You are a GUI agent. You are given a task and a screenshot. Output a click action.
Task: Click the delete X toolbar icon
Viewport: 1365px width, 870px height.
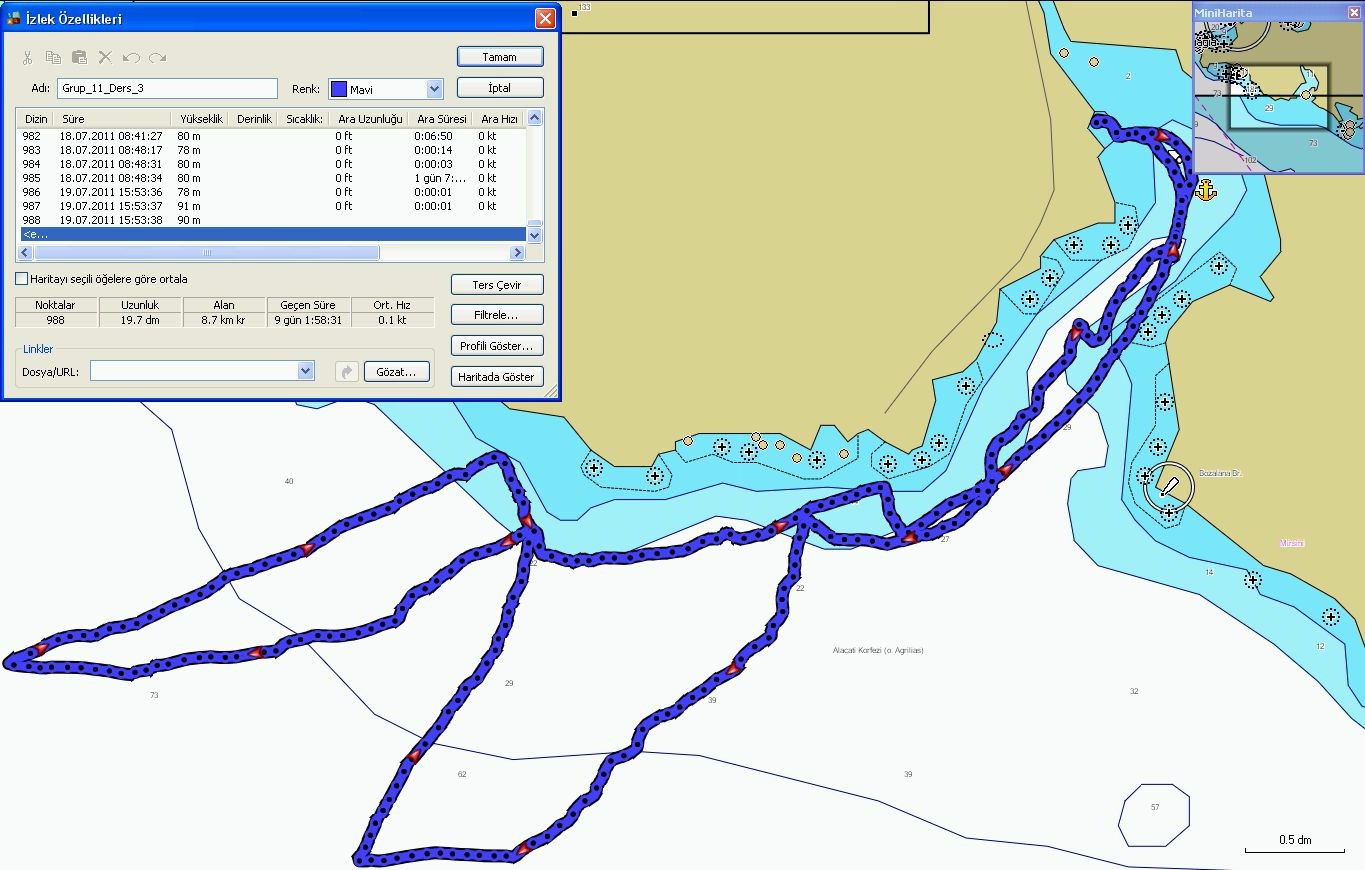[x=105, y=58]
